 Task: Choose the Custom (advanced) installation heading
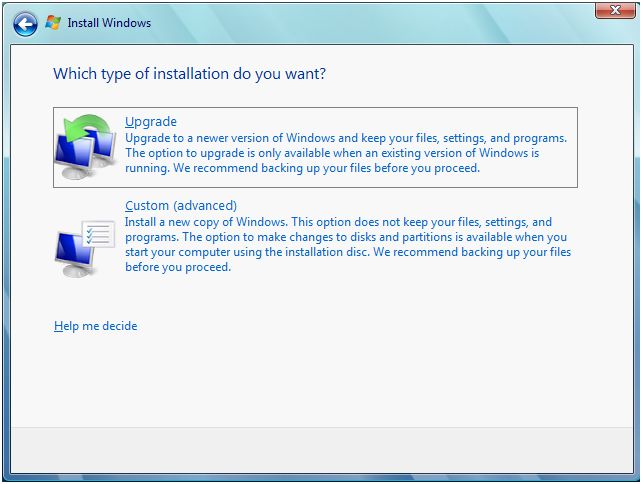point(181,205)
